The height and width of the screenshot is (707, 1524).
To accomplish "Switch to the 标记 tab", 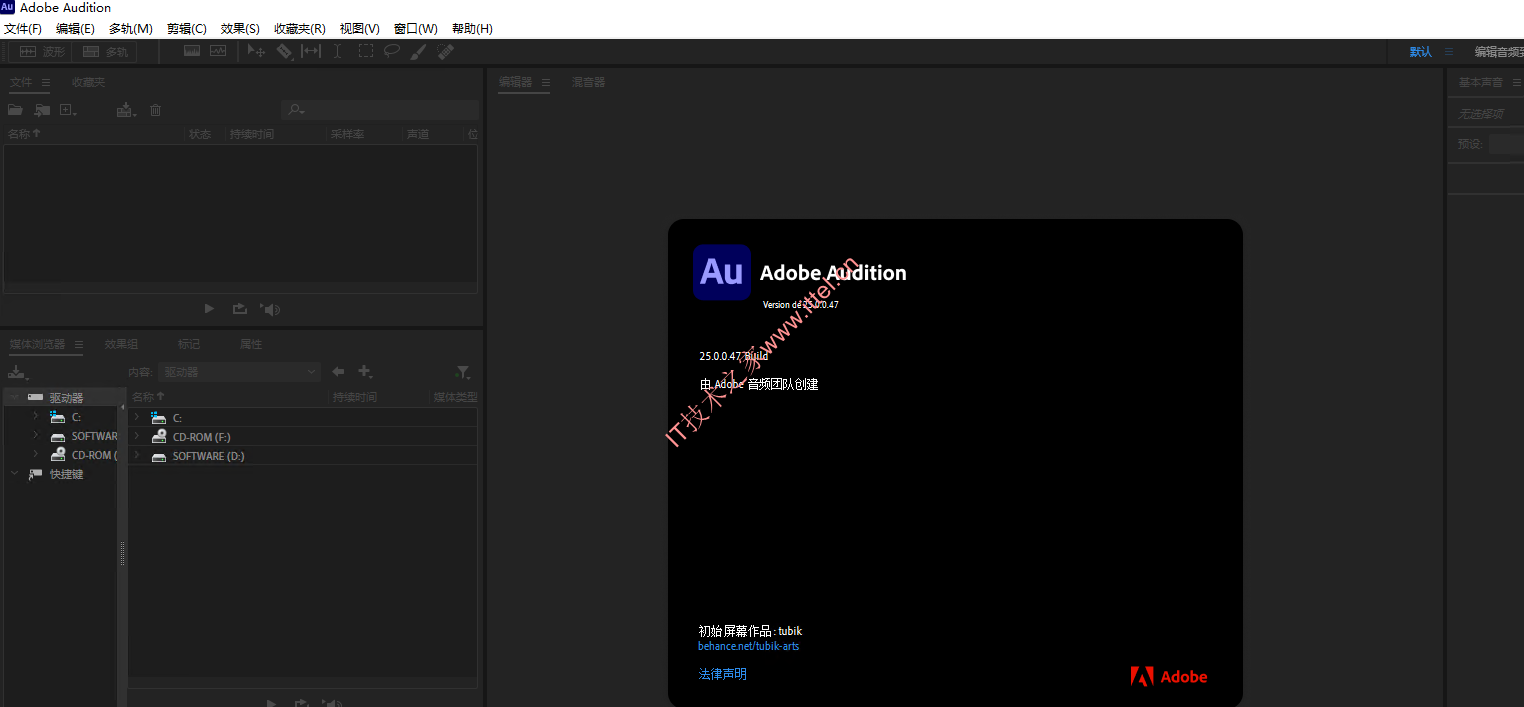I will [189, 344].
